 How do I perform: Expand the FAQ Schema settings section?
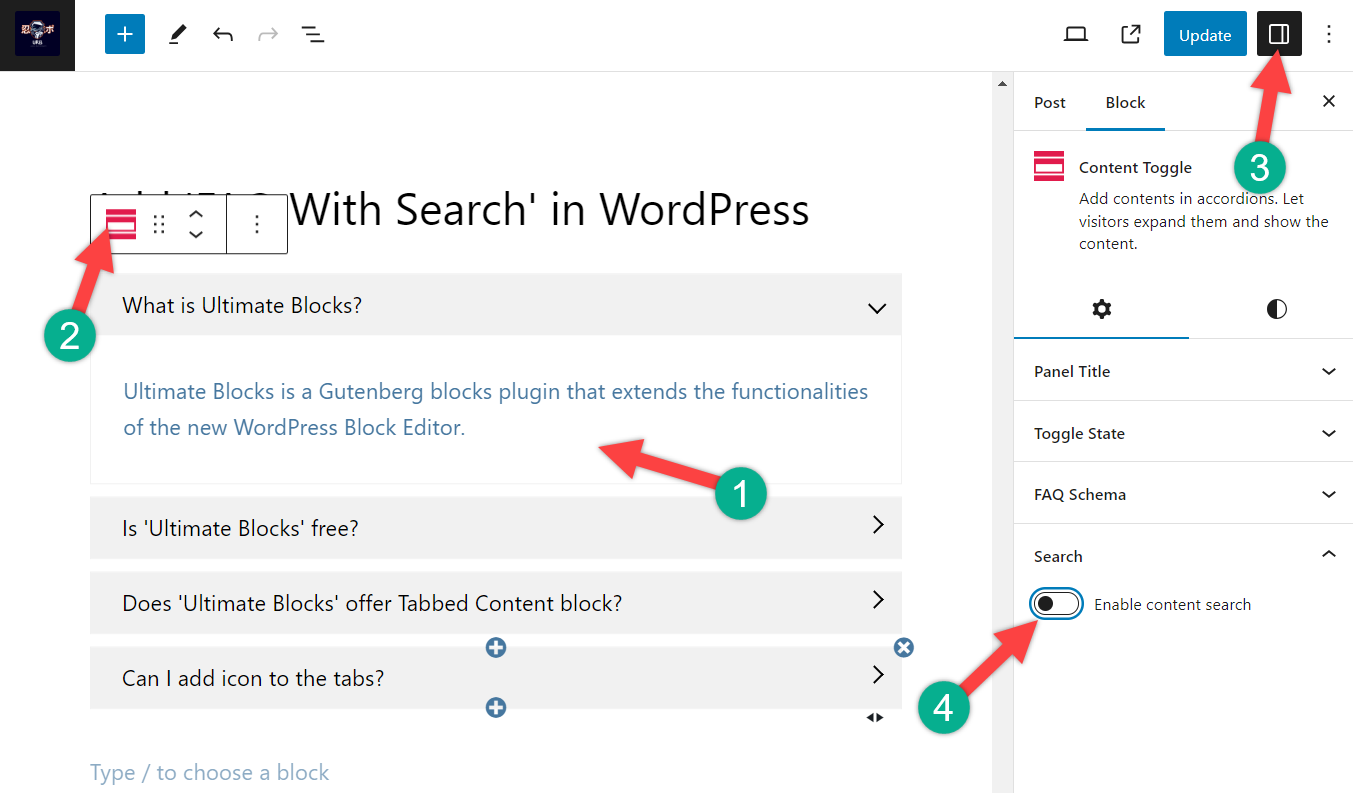[x=1184, y=494]
